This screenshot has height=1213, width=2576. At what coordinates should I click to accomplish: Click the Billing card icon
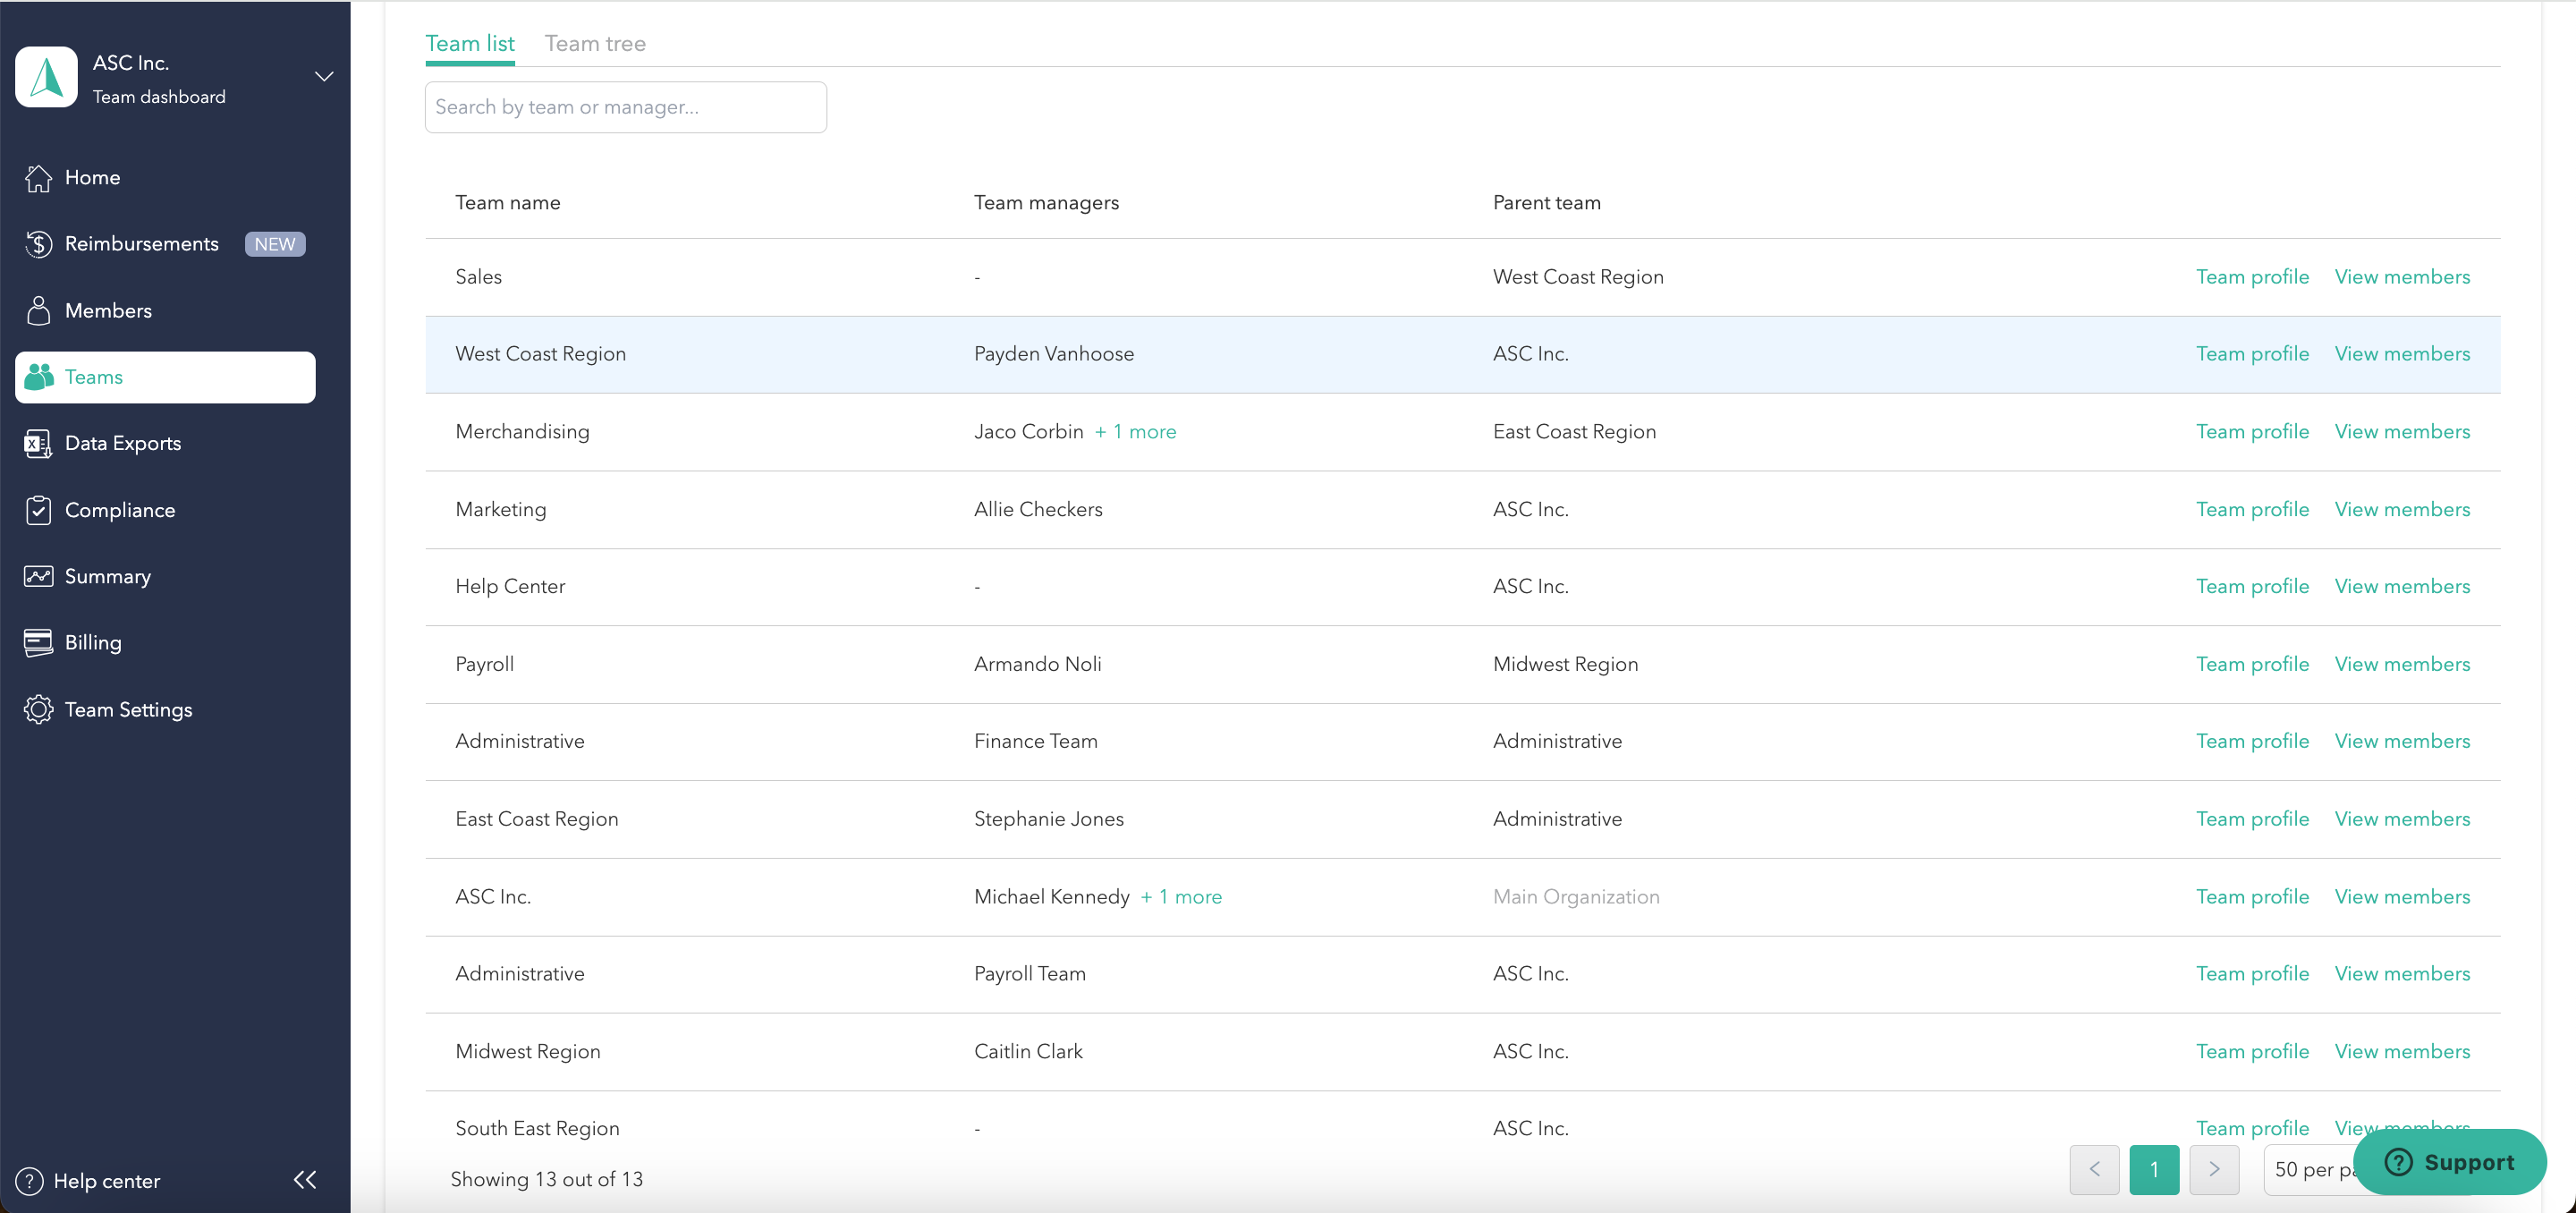click(x=38, y=643)
